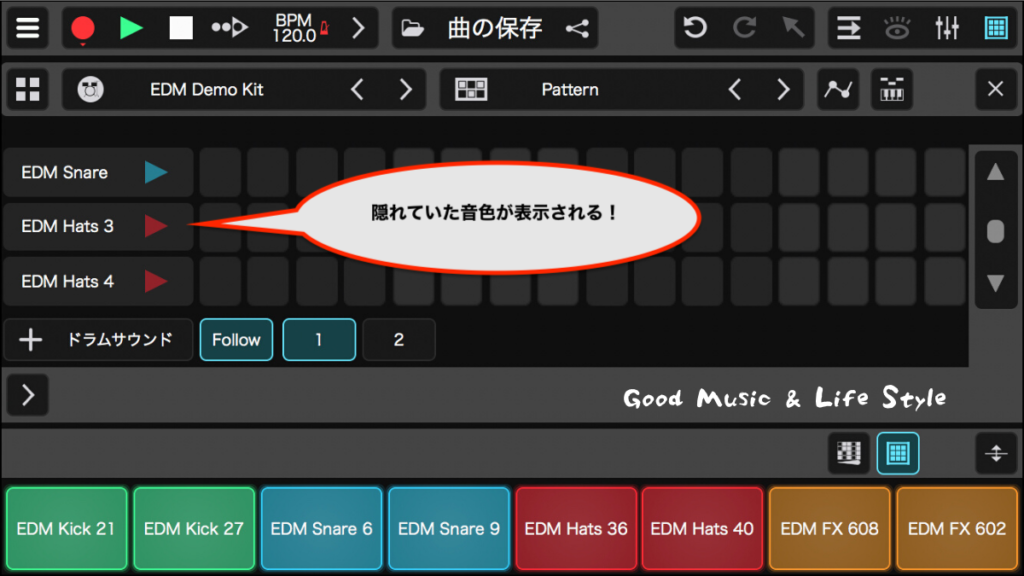Toggle the cyan grid view icon in top bar
The image size is (1024, 576).
(x=996, y=28)
